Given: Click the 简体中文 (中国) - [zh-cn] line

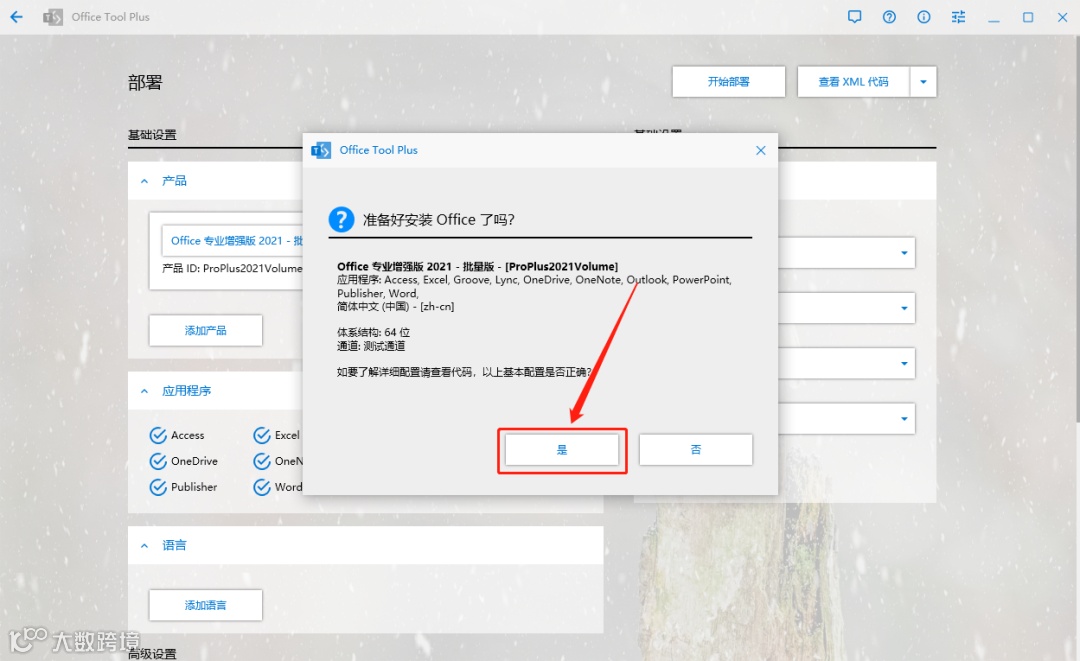Looking at the screenshot, I should [x=395, y=306].
